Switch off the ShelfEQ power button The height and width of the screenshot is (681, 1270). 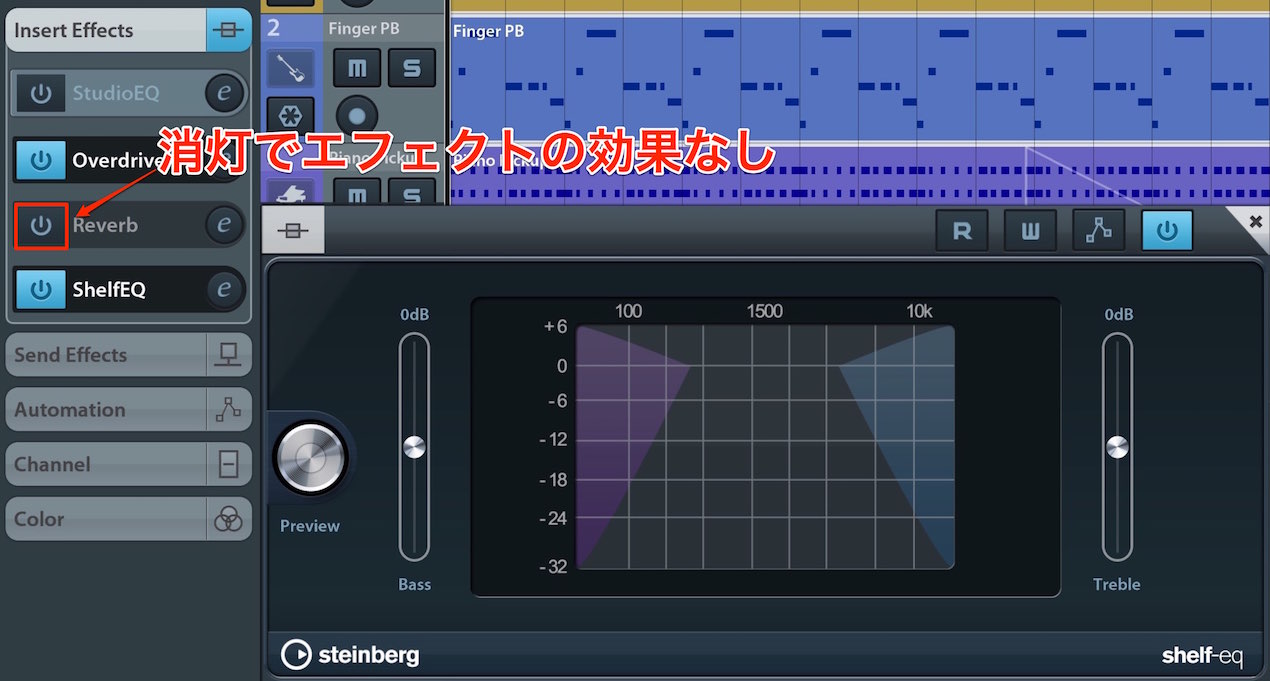41,290
